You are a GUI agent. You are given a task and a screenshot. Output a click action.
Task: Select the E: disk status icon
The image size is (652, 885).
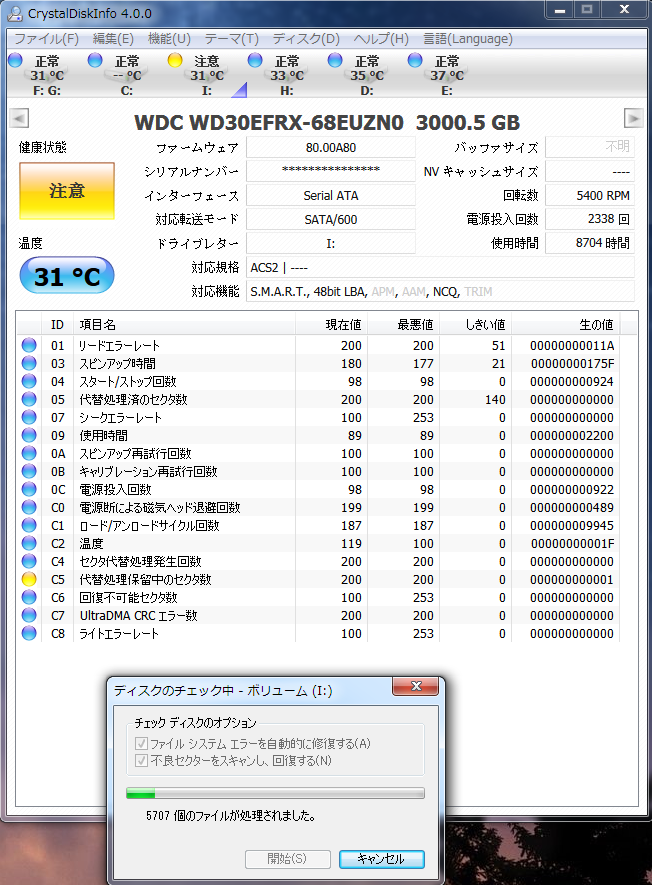click(x=415, y=60)
